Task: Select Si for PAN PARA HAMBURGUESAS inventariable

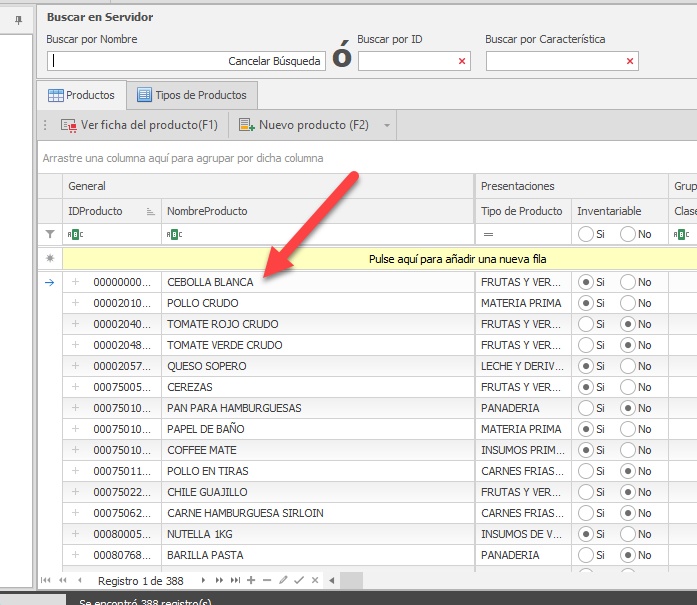Action: click(586, 408)
